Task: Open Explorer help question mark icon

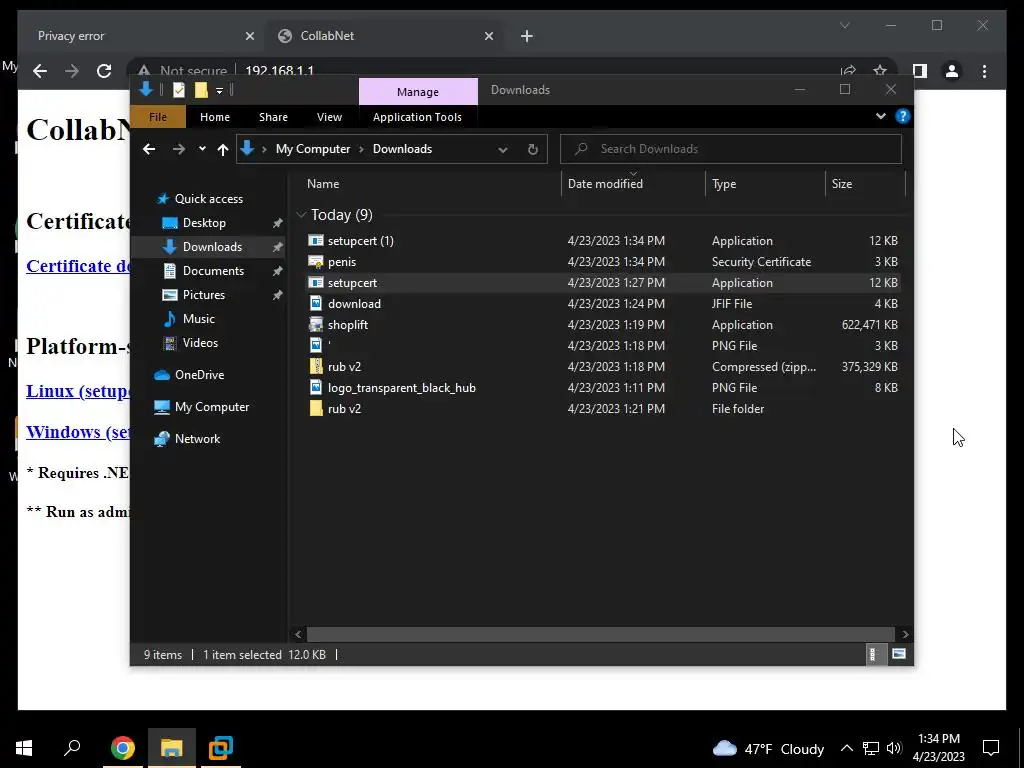Action: pos(903,116)
